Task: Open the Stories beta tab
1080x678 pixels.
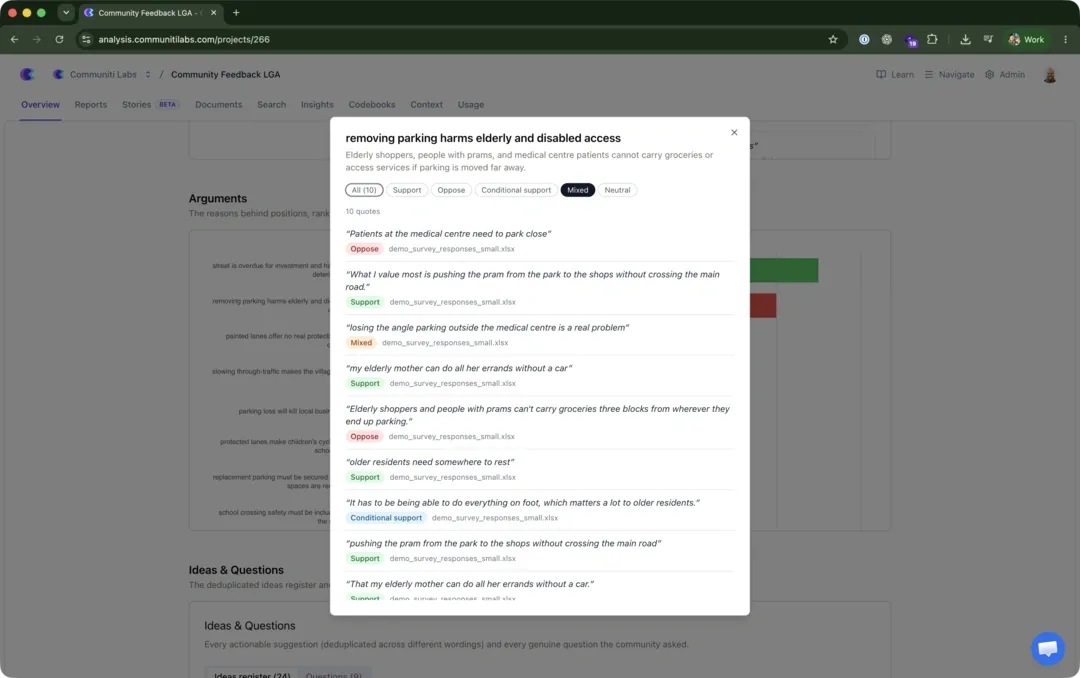Action: tap(150, 105)
